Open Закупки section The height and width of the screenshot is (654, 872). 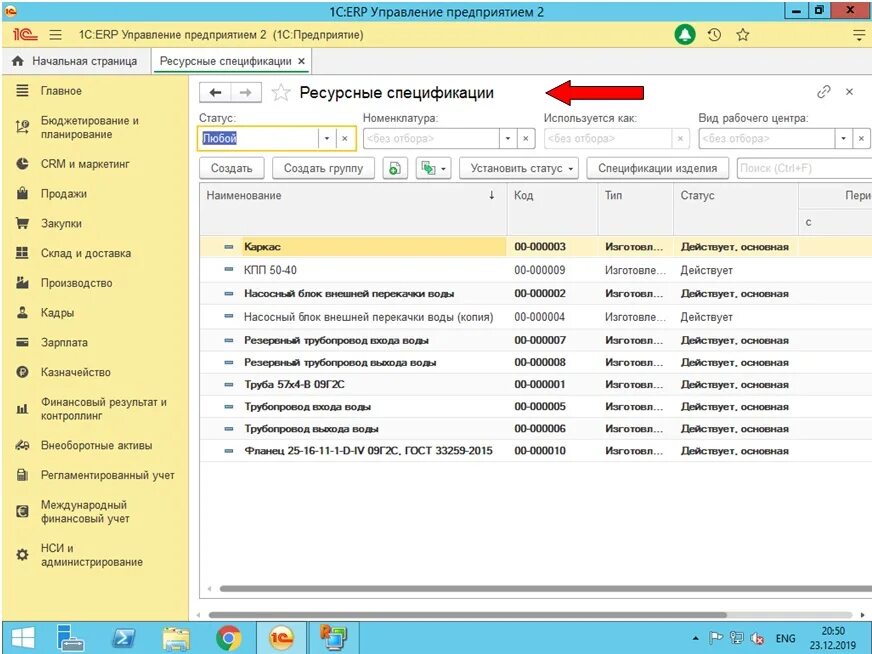pyautogui.click(x=61, y=224)
